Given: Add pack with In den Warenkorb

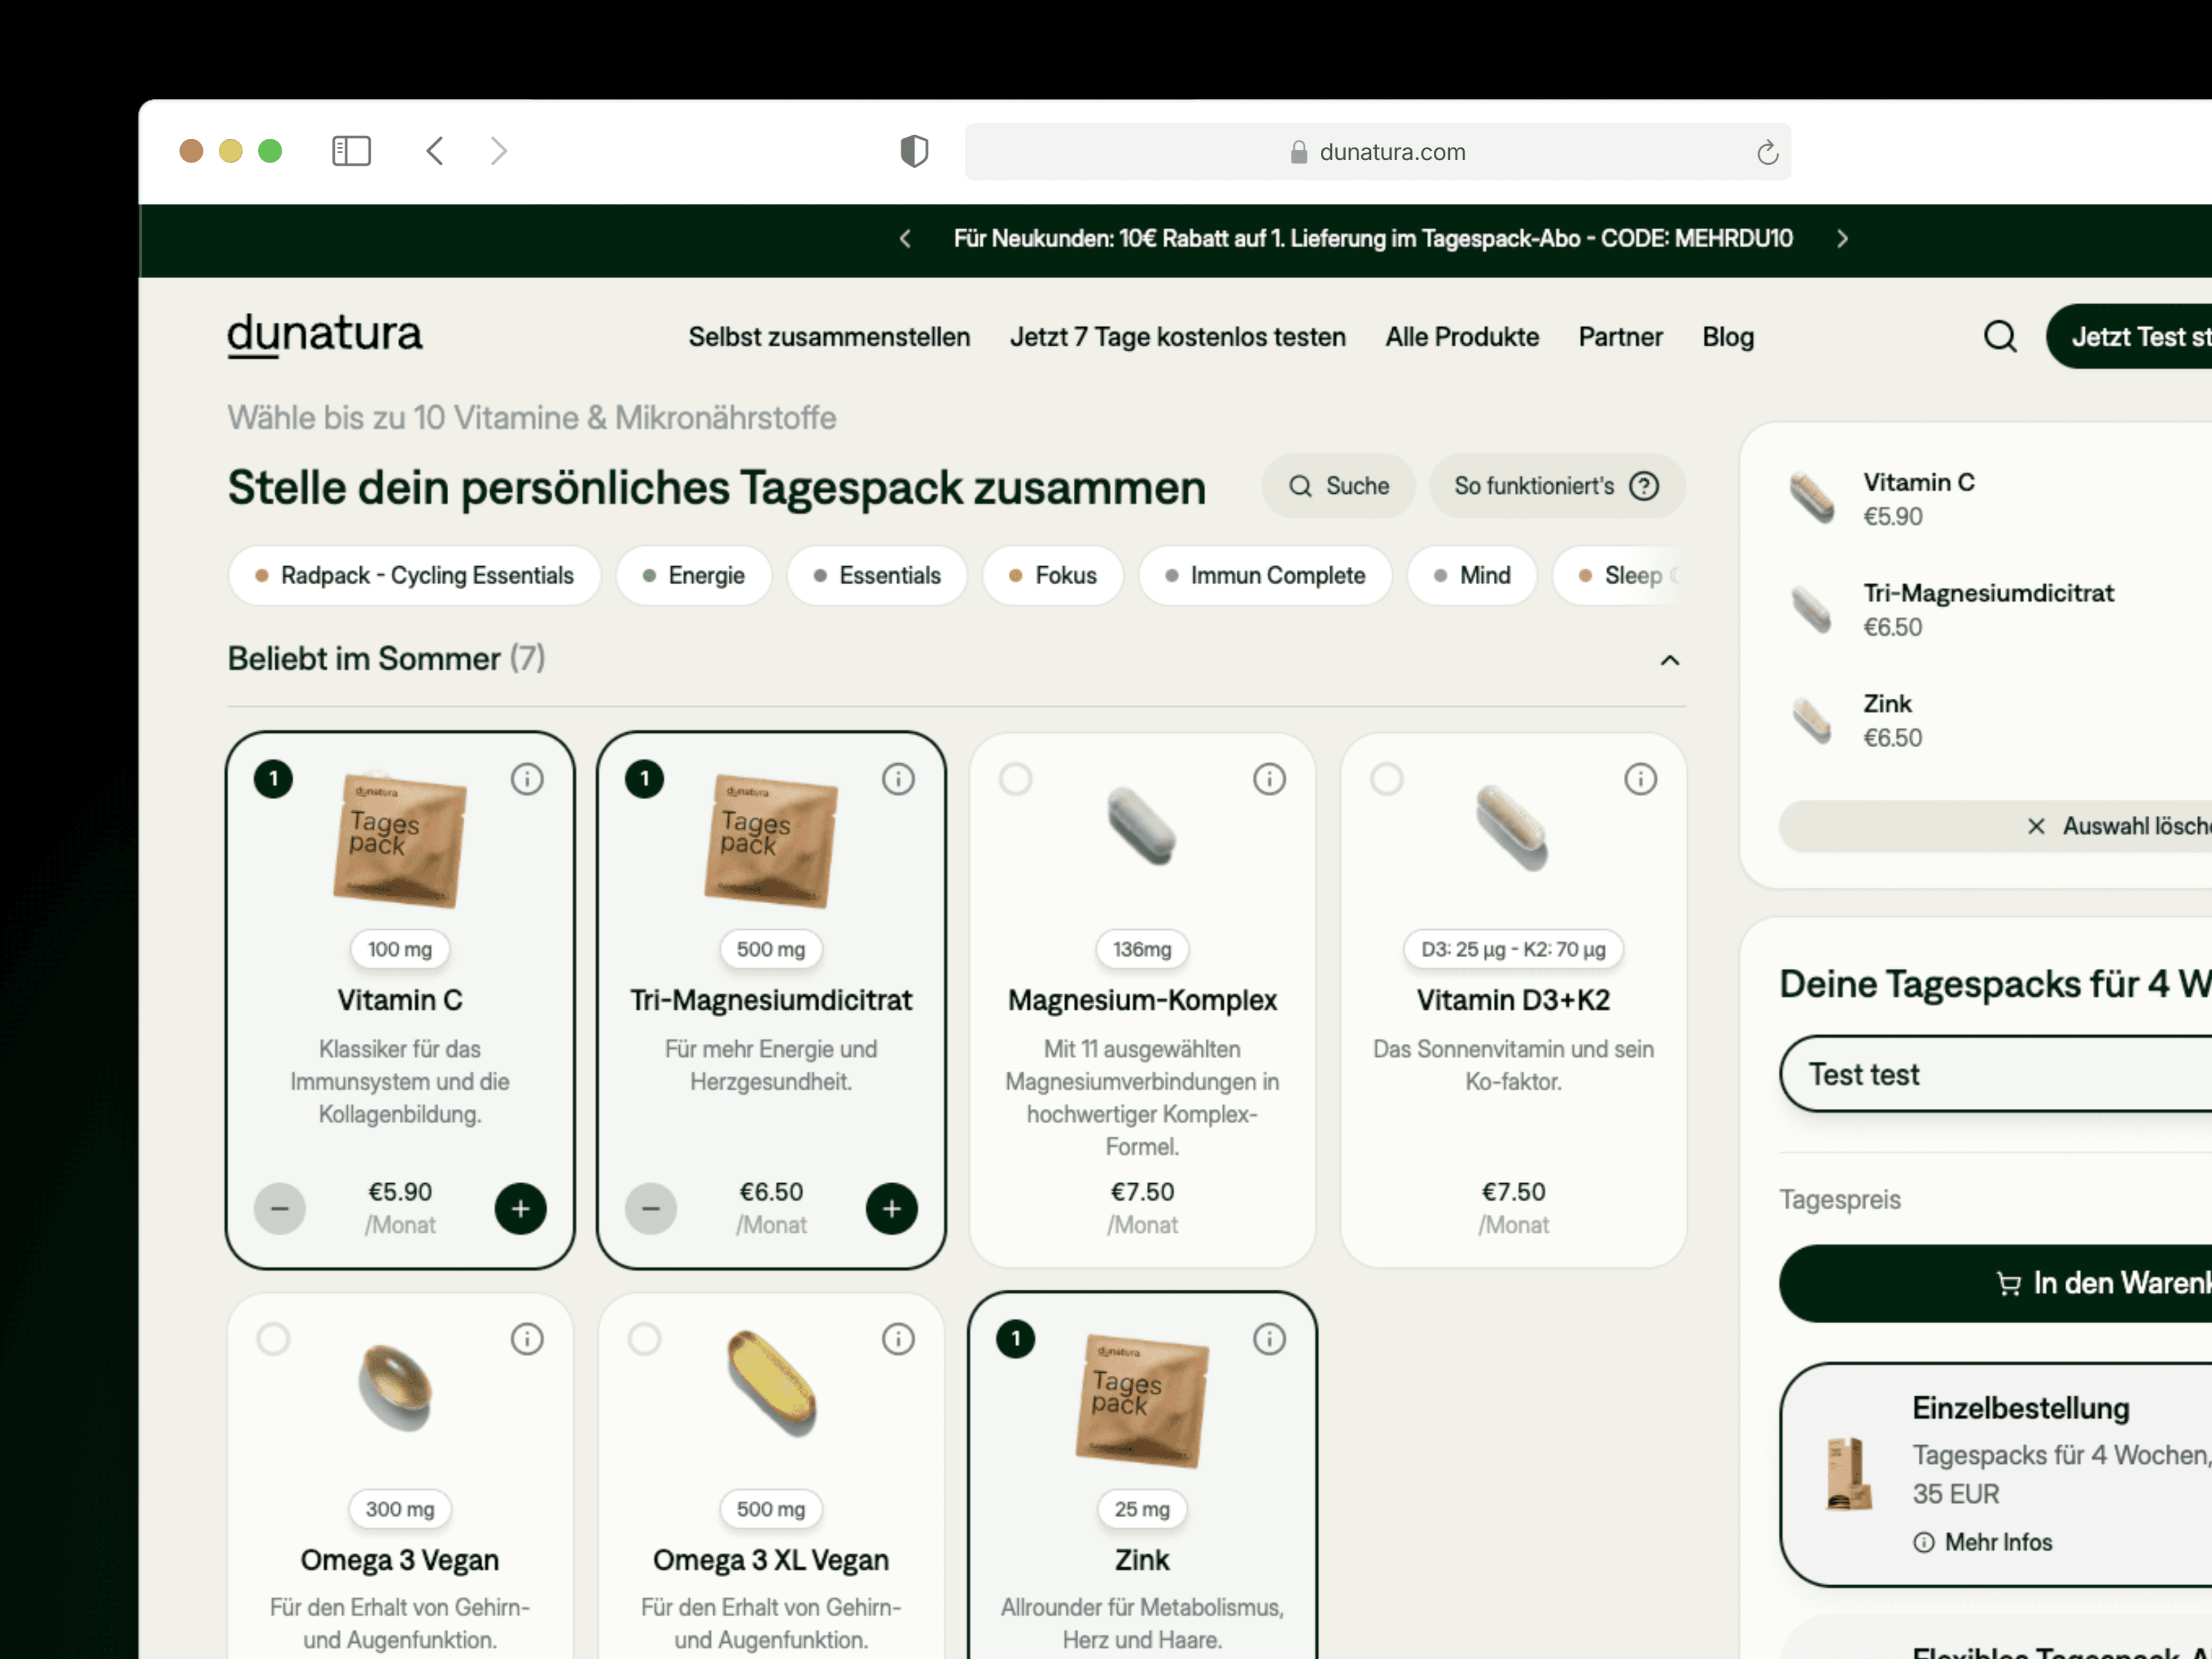Looking at the screenshot, I should click(x=1996, y=1284).
